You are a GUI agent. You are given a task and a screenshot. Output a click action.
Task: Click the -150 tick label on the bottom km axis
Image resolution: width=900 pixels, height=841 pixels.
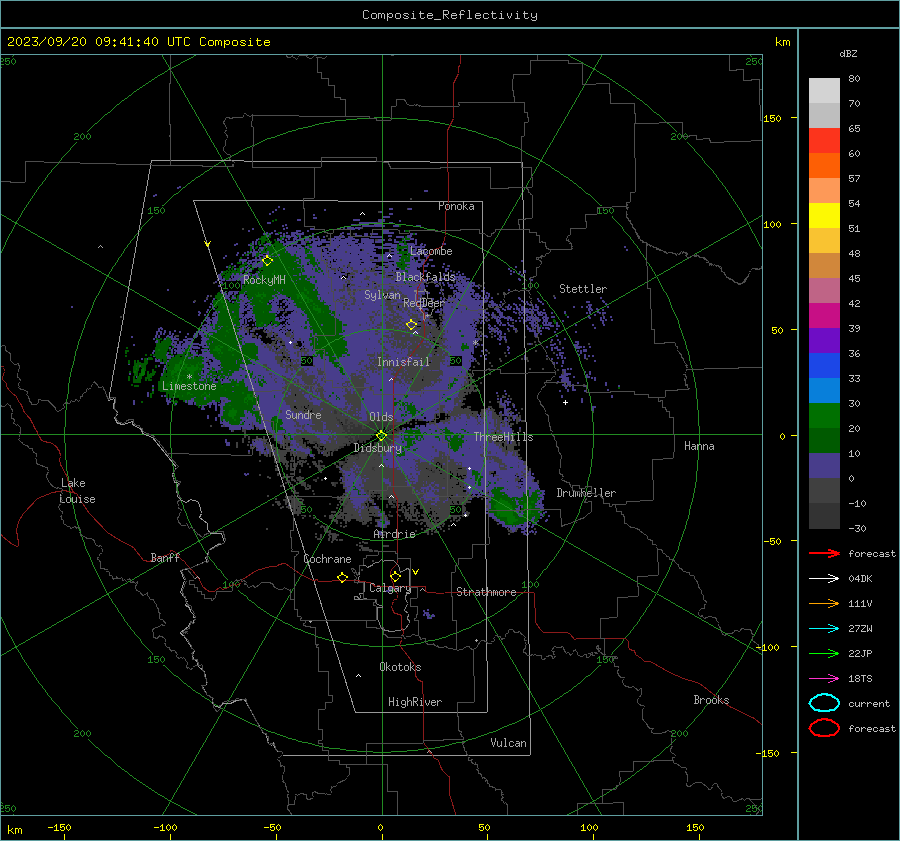[x=59, y=827]
